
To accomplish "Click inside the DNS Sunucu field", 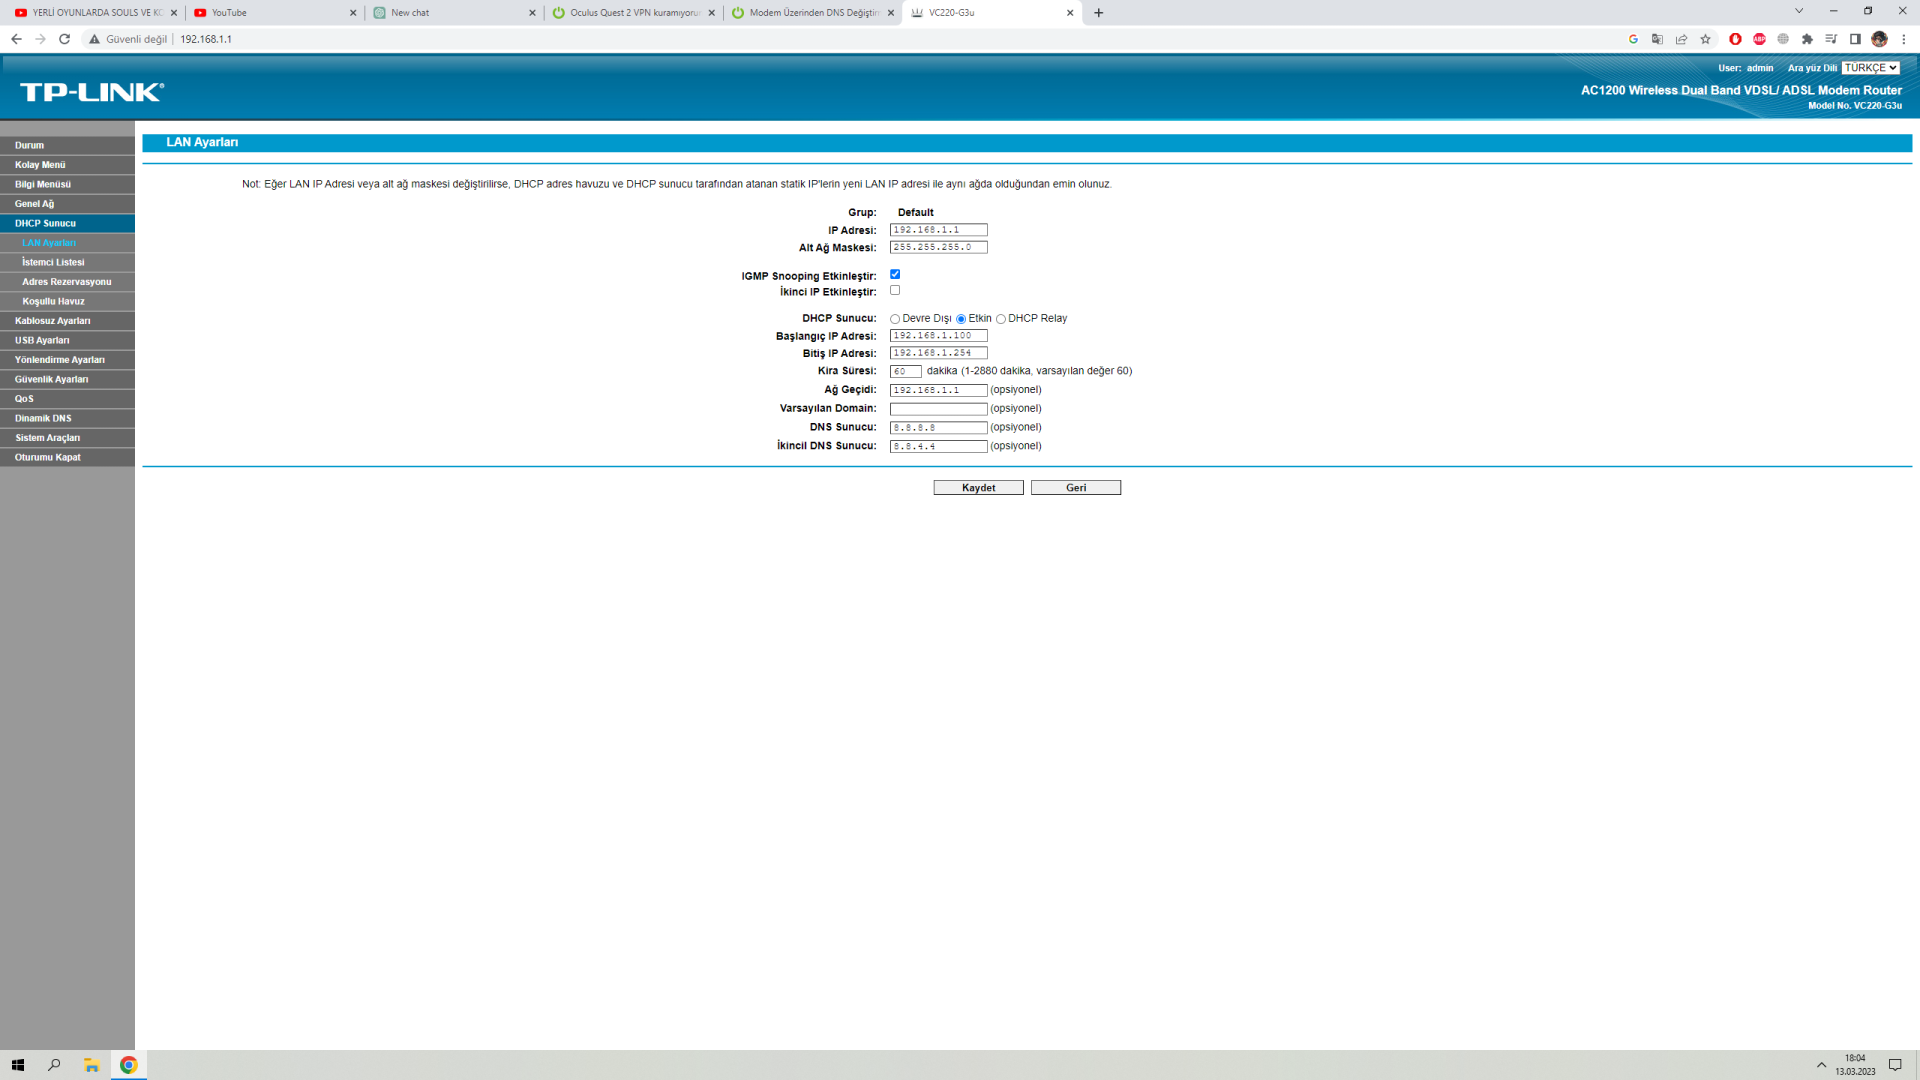I will point(938,428).
